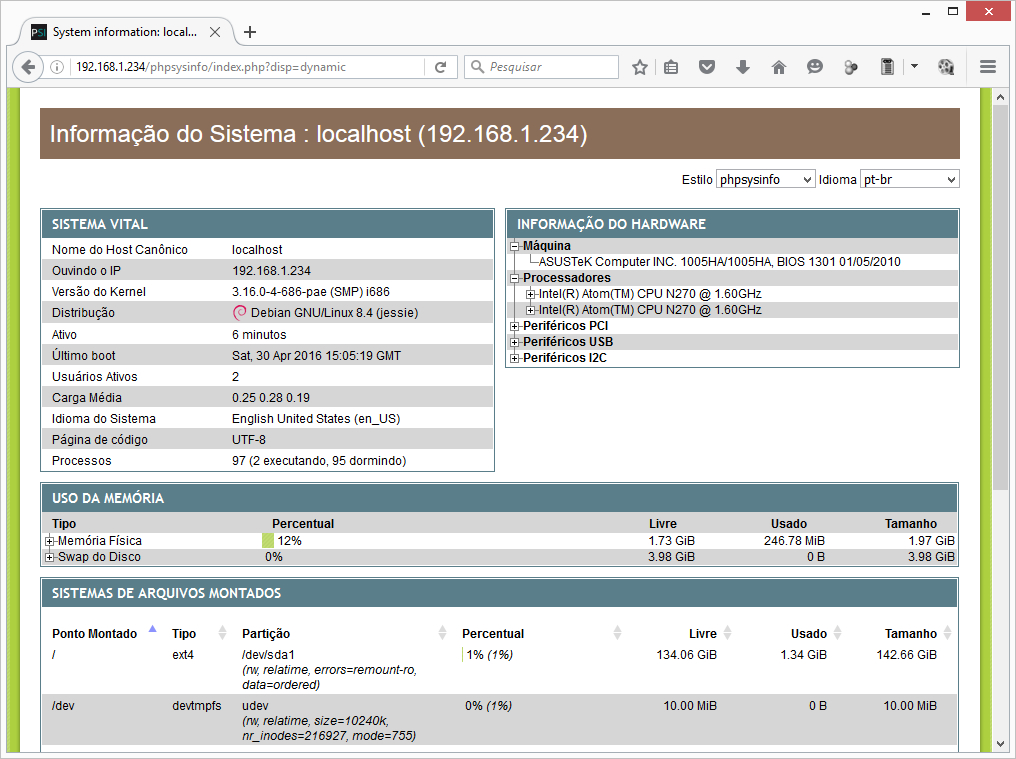Open Hello chat smiley icon
The image size is (1016, 759).
(814, 67)
